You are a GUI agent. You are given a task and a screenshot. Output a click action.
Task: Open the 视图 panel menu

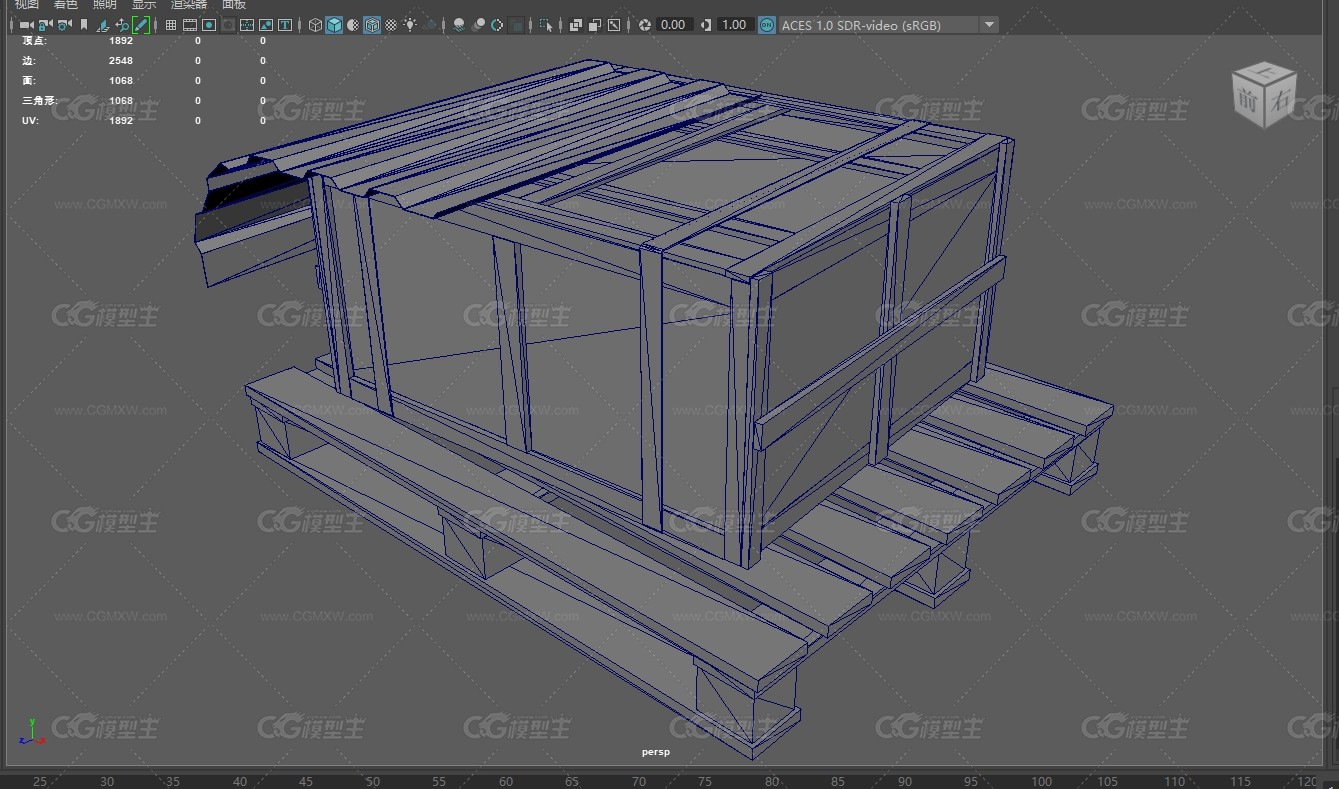pyautogui.click(x=27, y=5)
